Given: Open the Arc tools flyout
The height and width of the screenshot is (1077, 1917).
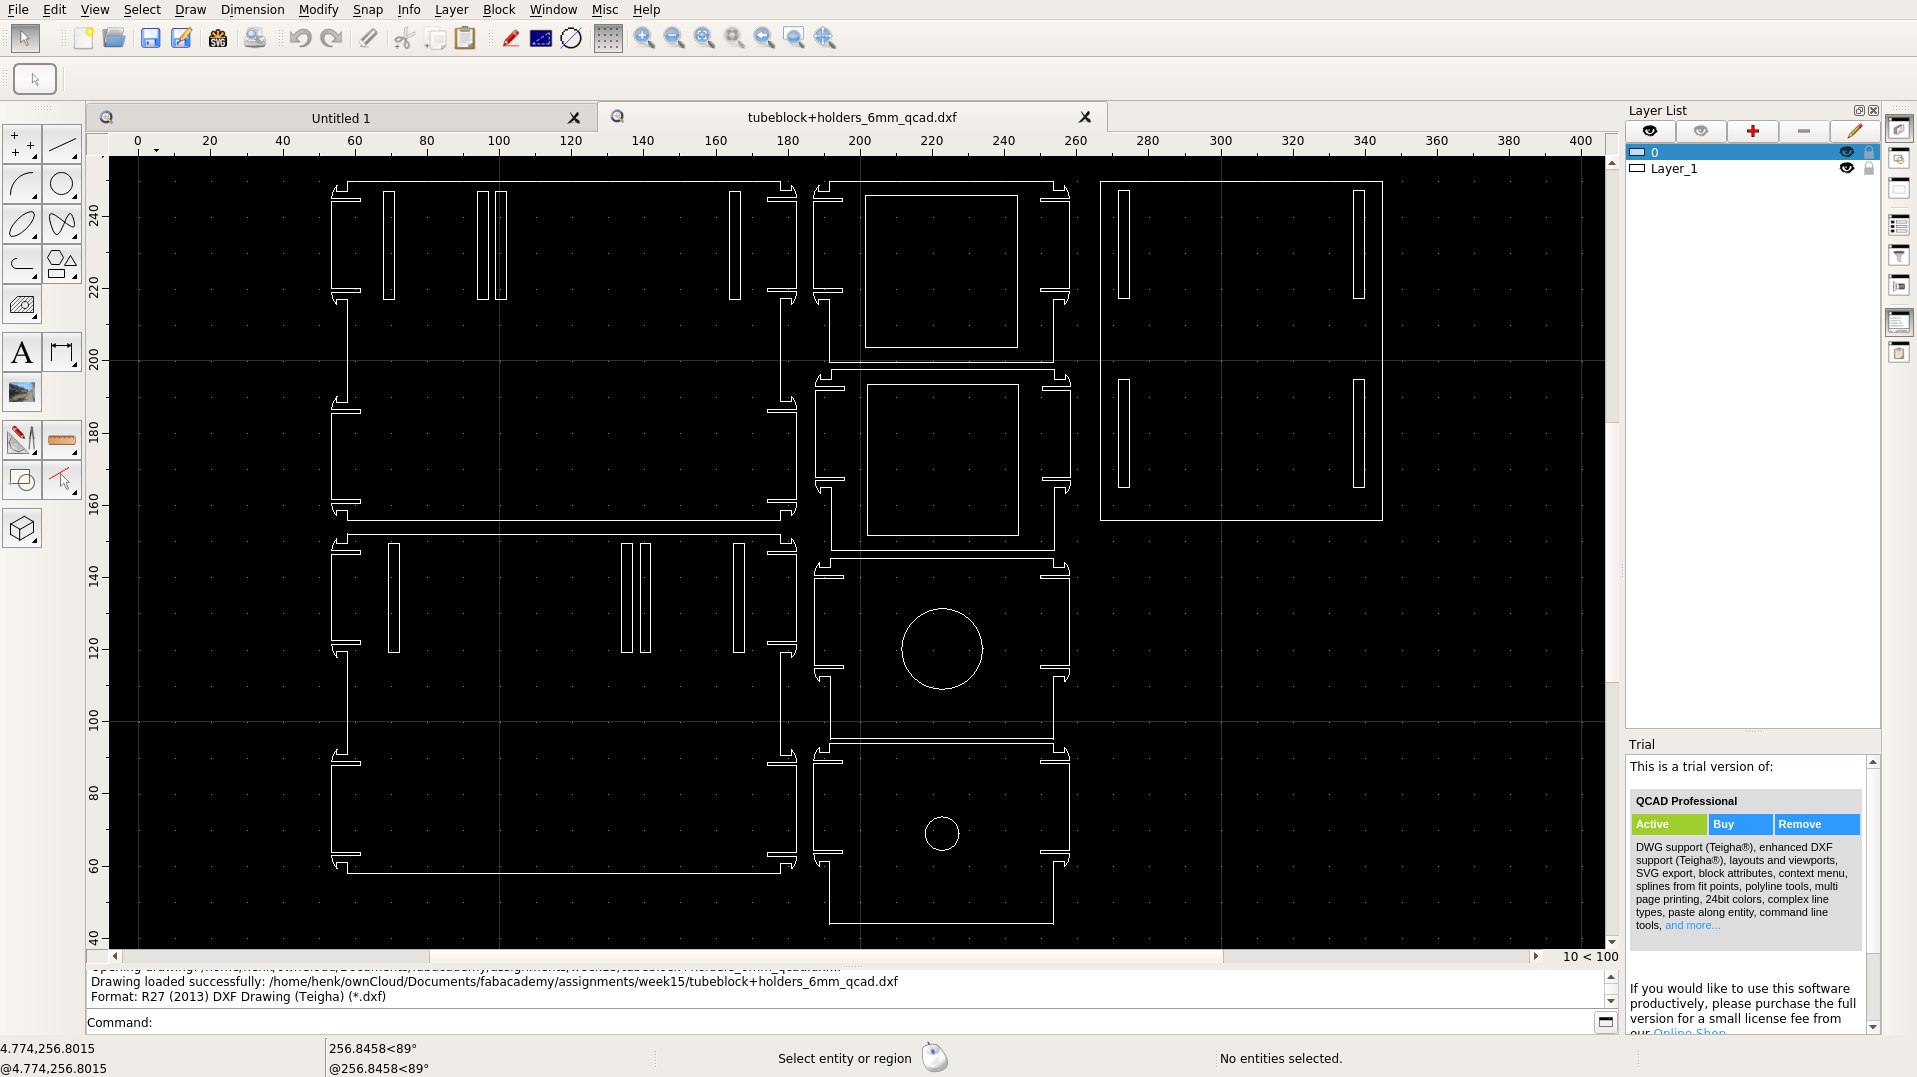Looking at the screenshot, I should tap(22, 184).
